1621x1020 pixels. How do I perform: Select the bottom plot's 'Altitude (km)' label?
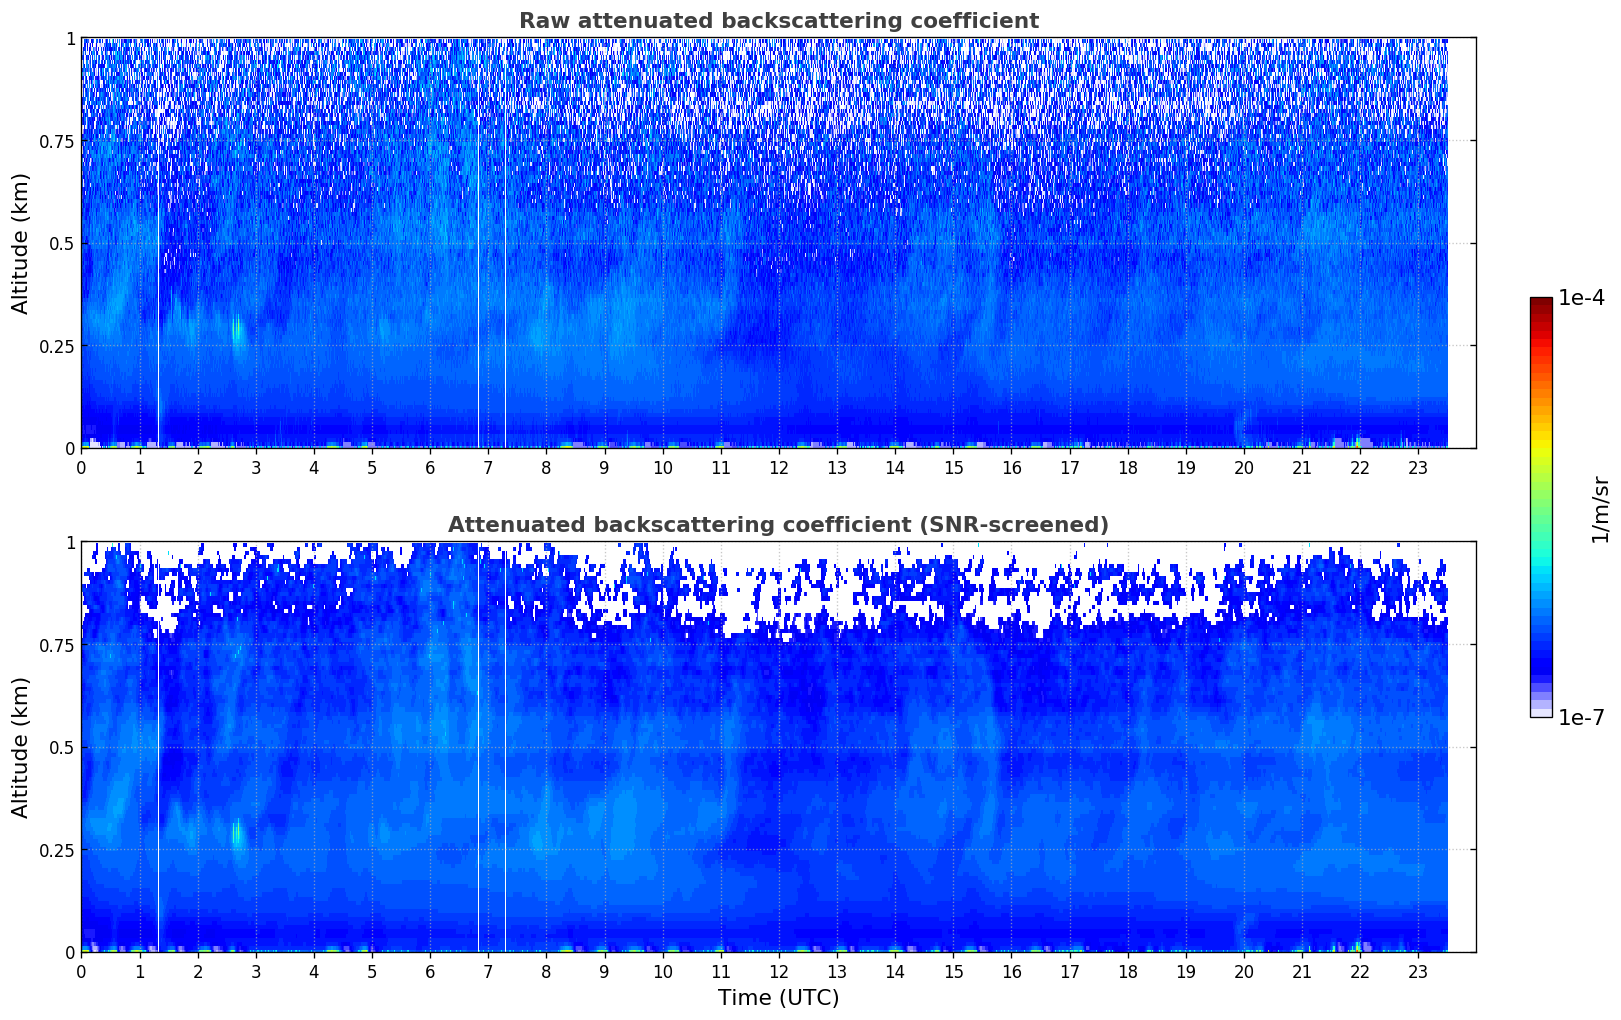click(x=21, y=747)
